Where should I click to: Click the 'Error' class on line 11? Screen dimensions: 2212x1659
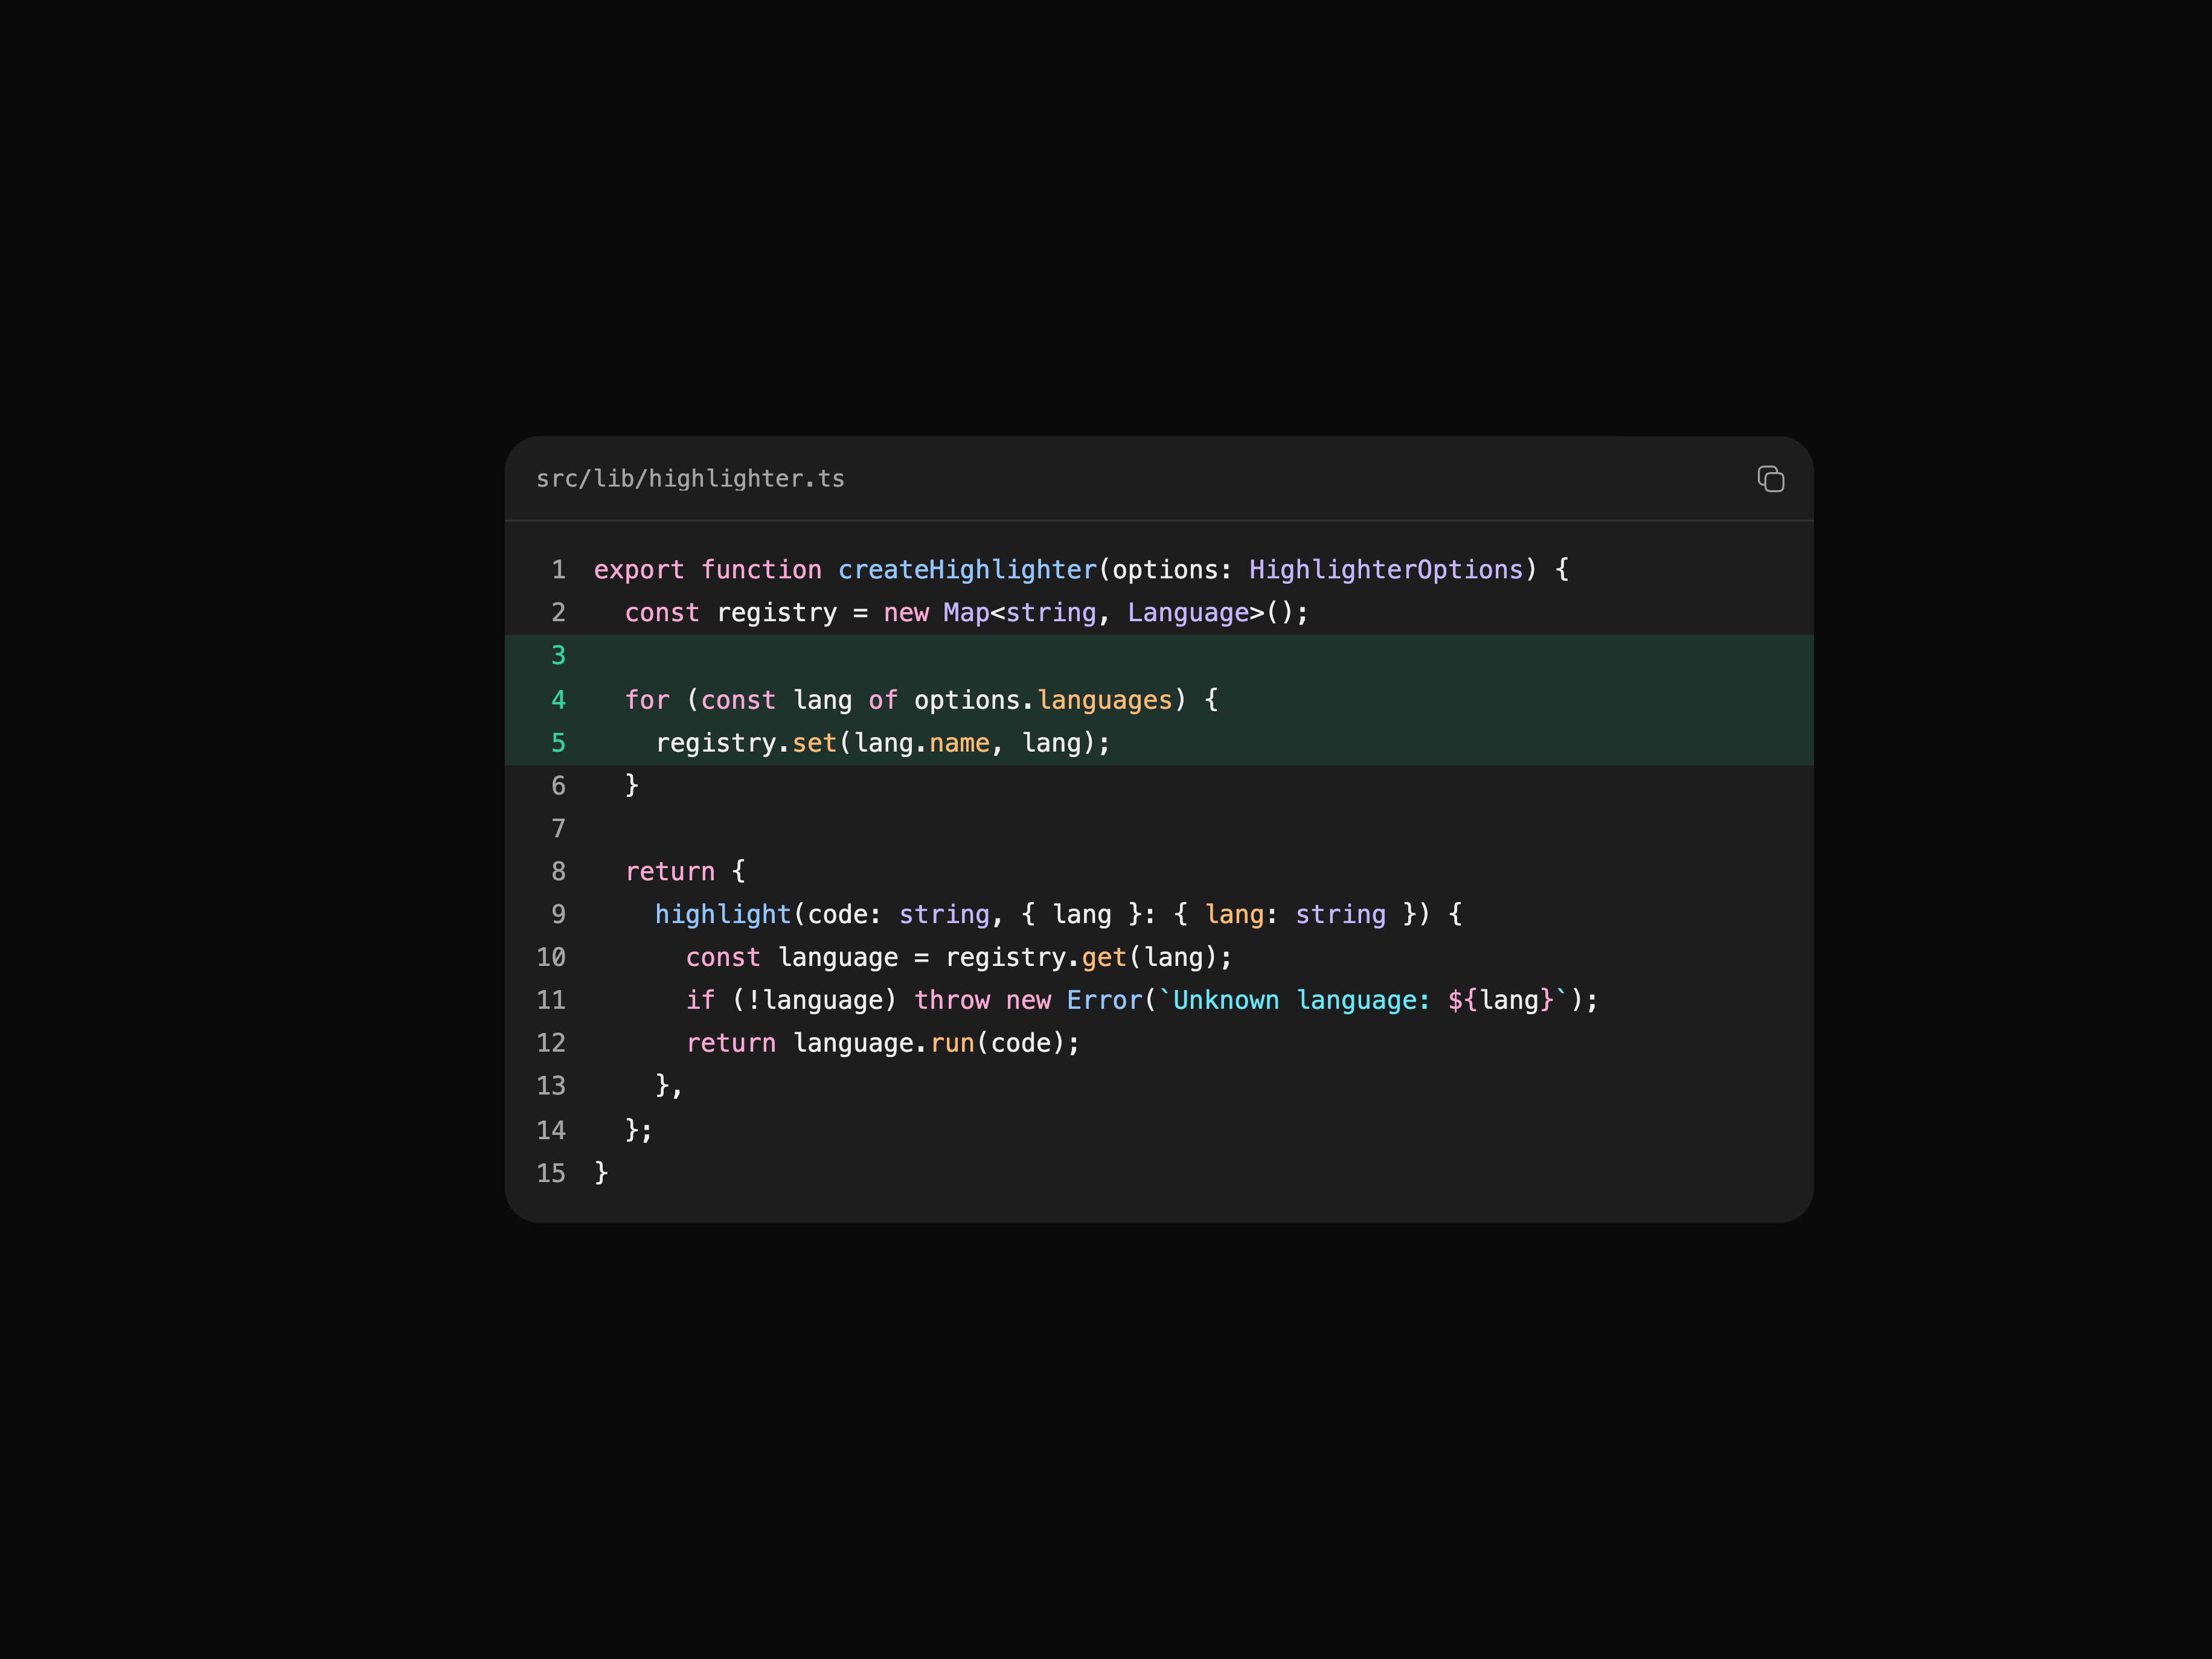pos(1104,1000)
